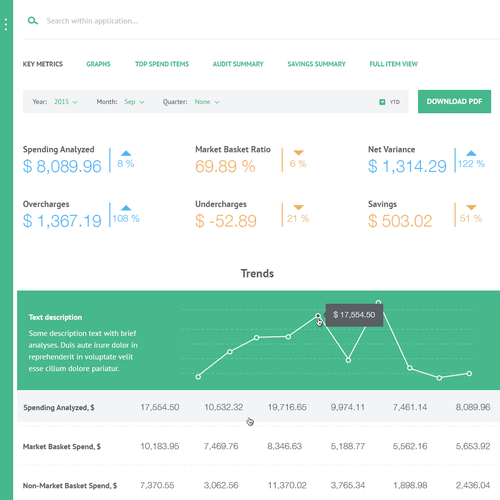Screen dimensions: 500x500
Task: Click the lowest dip point left of the peak
Action: (x=348, y=360)
